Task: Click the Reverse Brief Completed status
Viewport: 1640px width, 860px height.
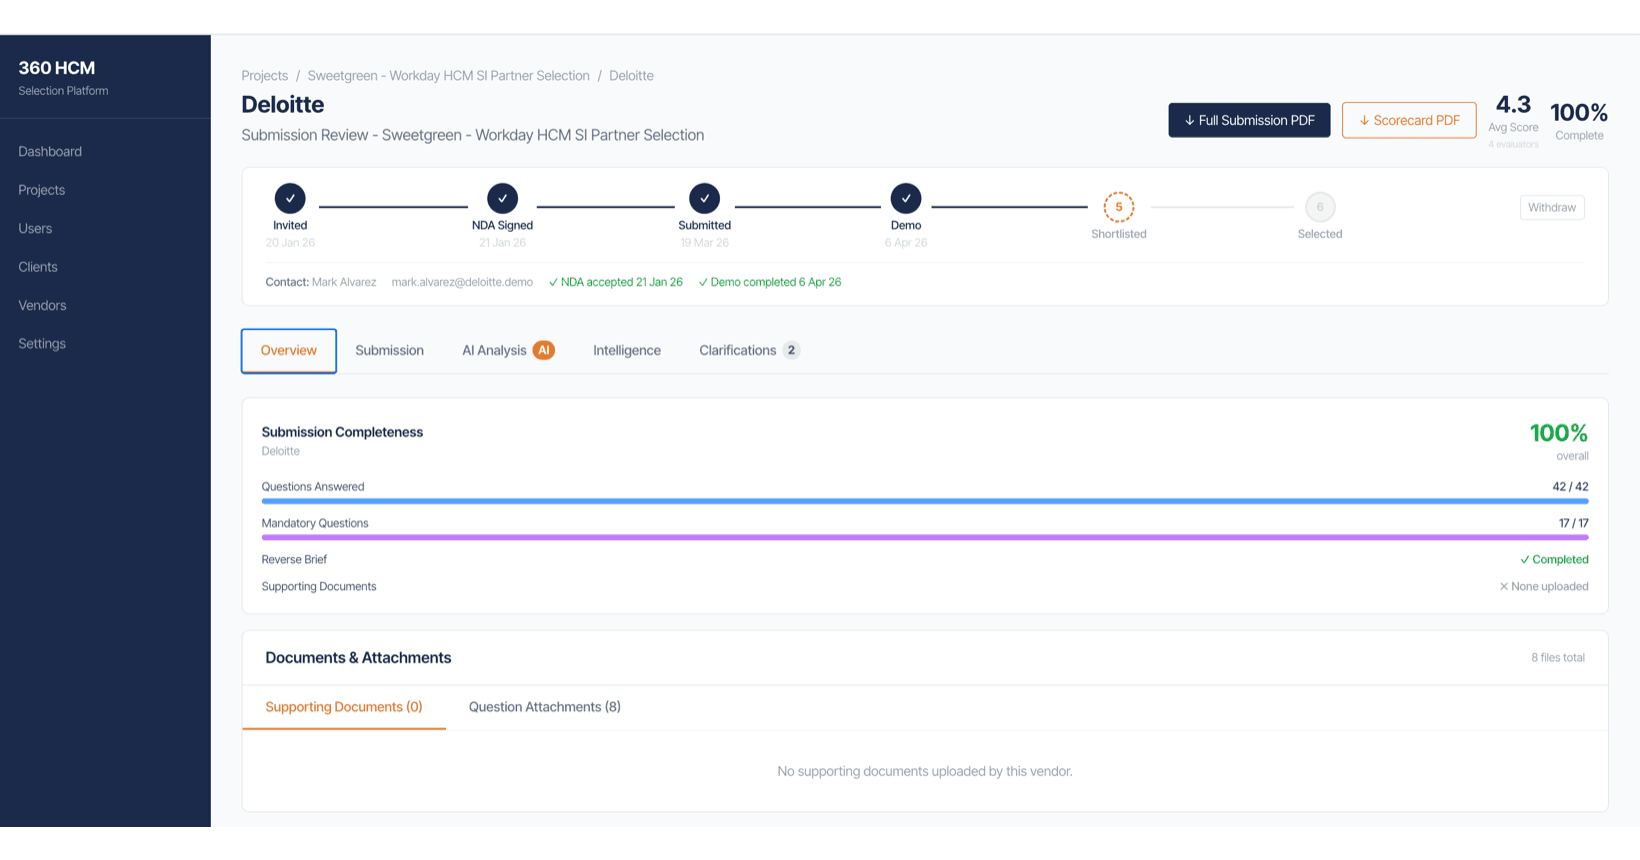Action: pos(1554,560)
